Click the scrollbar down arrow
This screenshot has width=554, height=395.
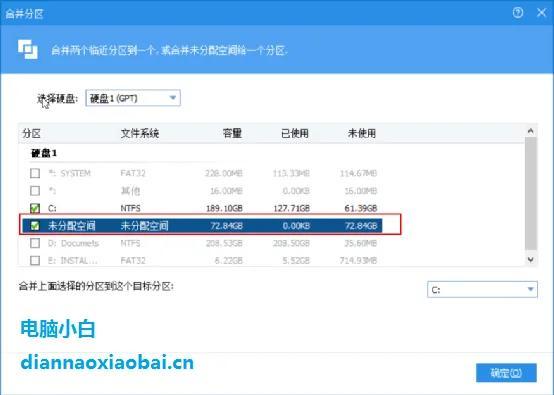pos(530,260)
